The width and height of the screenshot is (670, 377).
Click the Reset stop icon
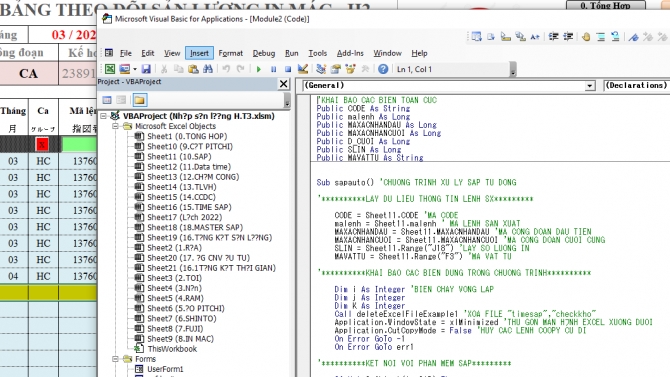[x=288, y=69]
